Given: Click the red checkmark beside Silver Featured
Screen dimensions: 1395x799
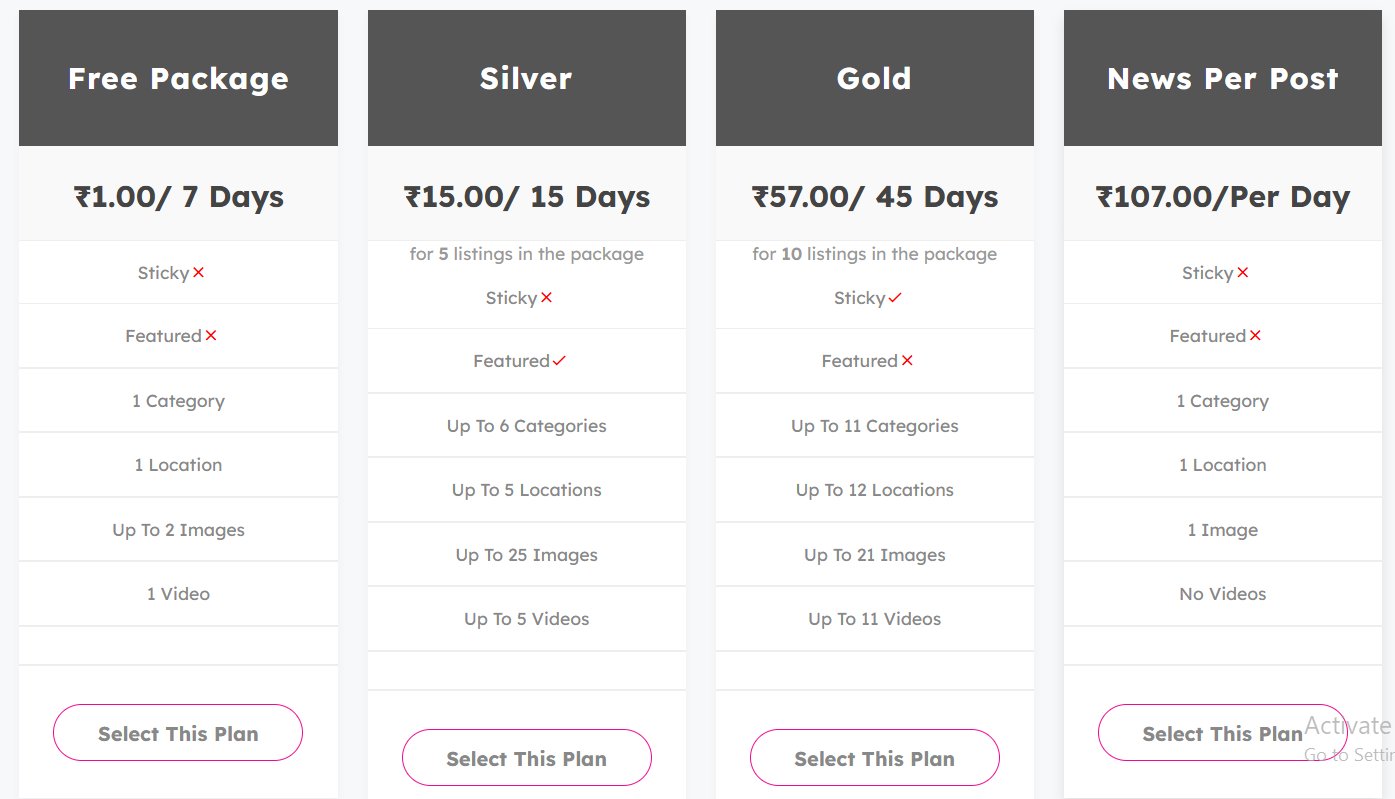Looking at the screenshot, I should [x=559, y=361].
